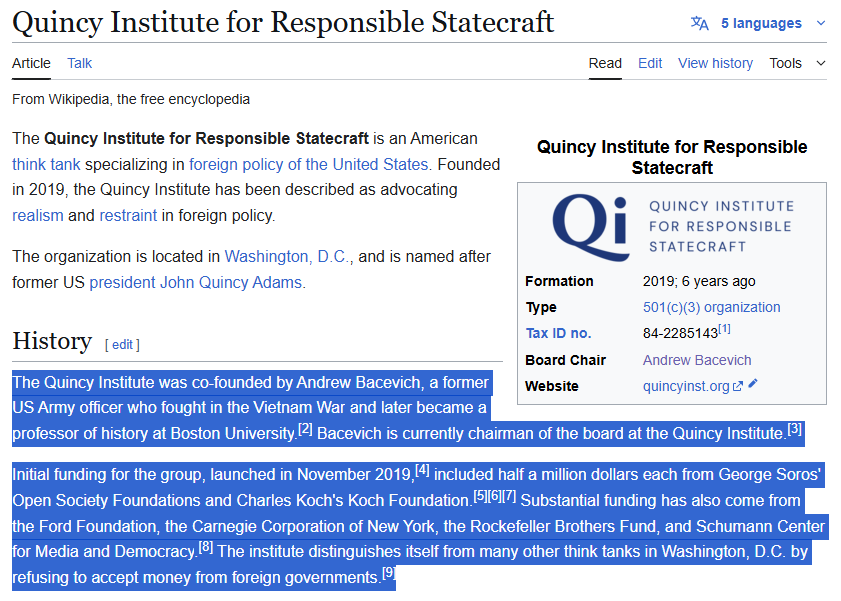841x601 pixels.
Task: Open citation [7] after Koch Foundation
Action: click(x=509, y=496)
